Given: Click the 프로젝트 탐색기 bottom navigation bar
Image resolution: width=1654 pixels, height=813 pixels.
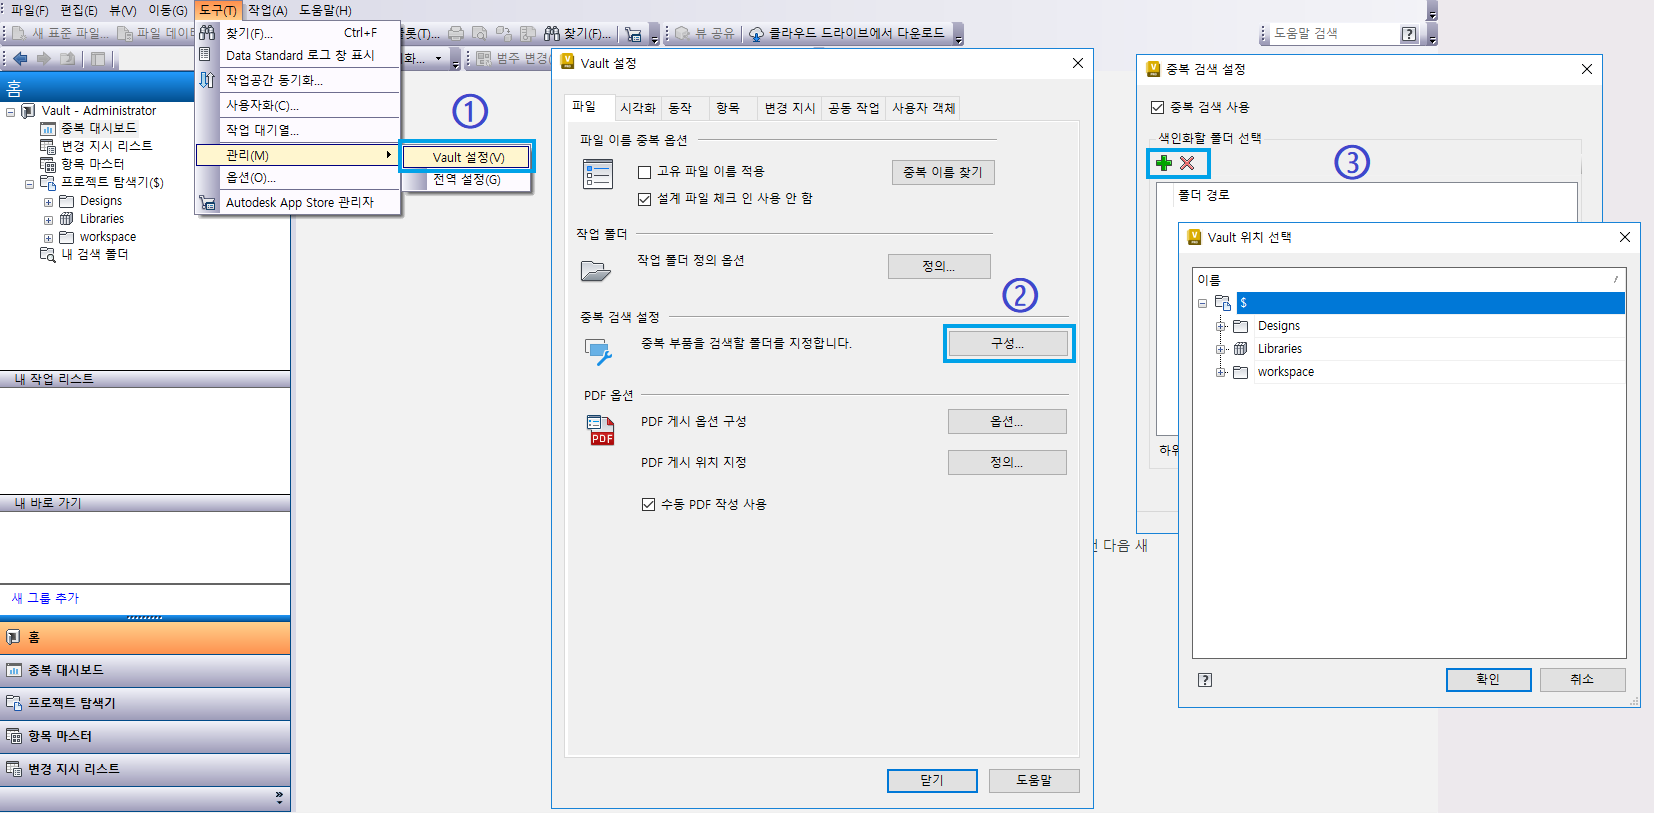Looking at the screenshot, I should click(x=145, y=703).
